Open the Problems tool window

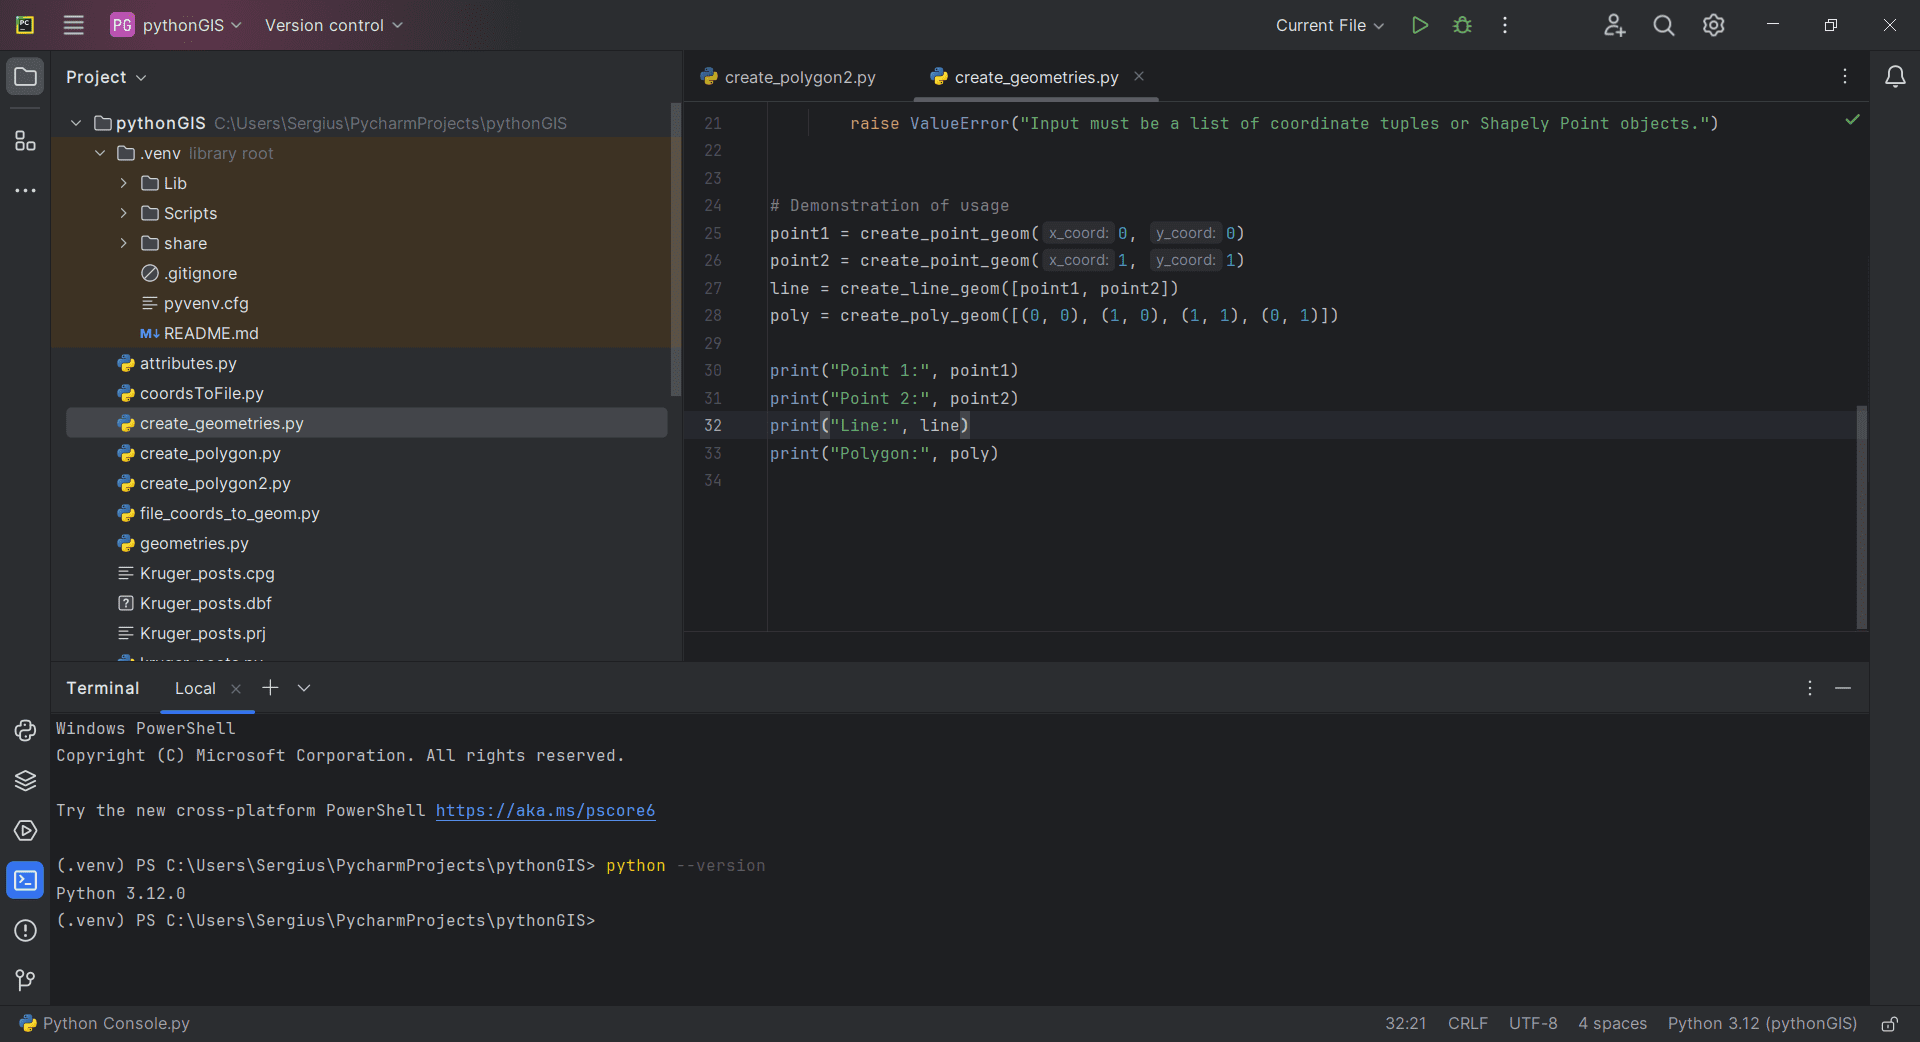tap(25, 931)
